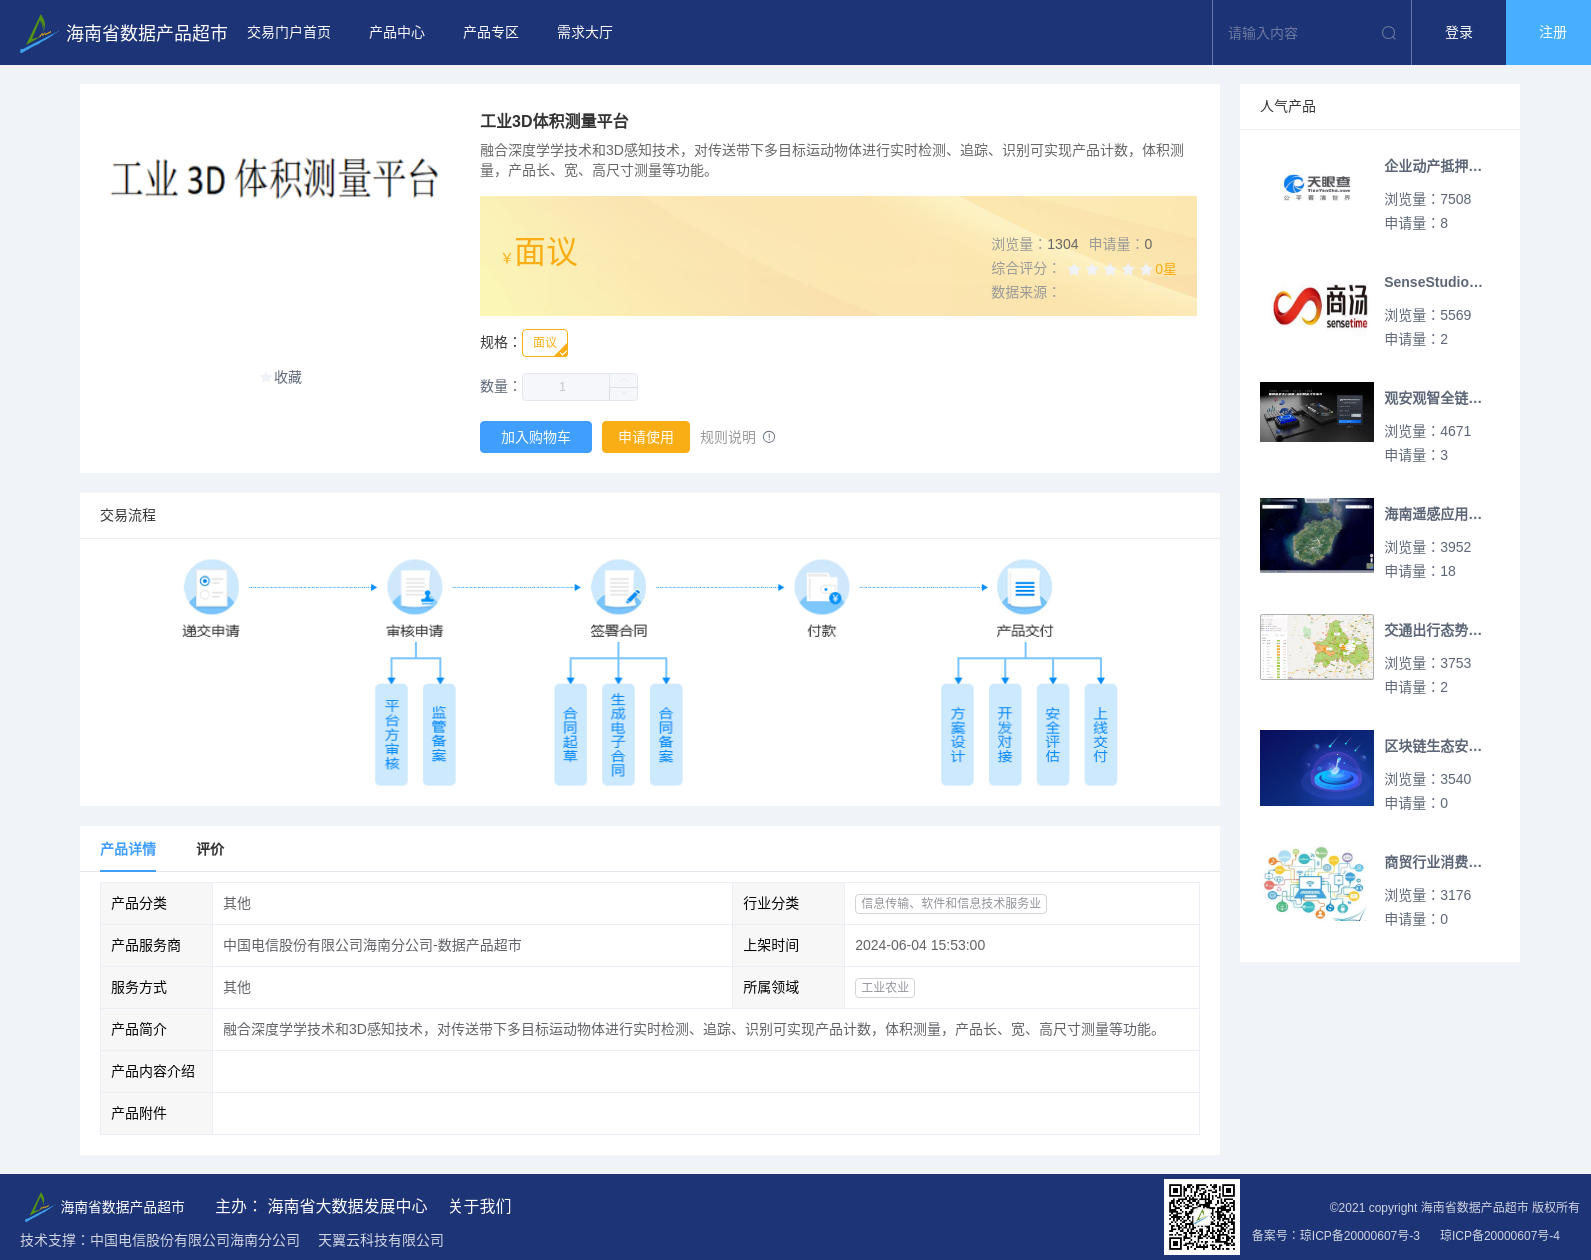This screenshot has height=1260, width=1591.
Task: Open the 商贸行业消费 product thumbnail
Action: click(x=1317, y=884)
